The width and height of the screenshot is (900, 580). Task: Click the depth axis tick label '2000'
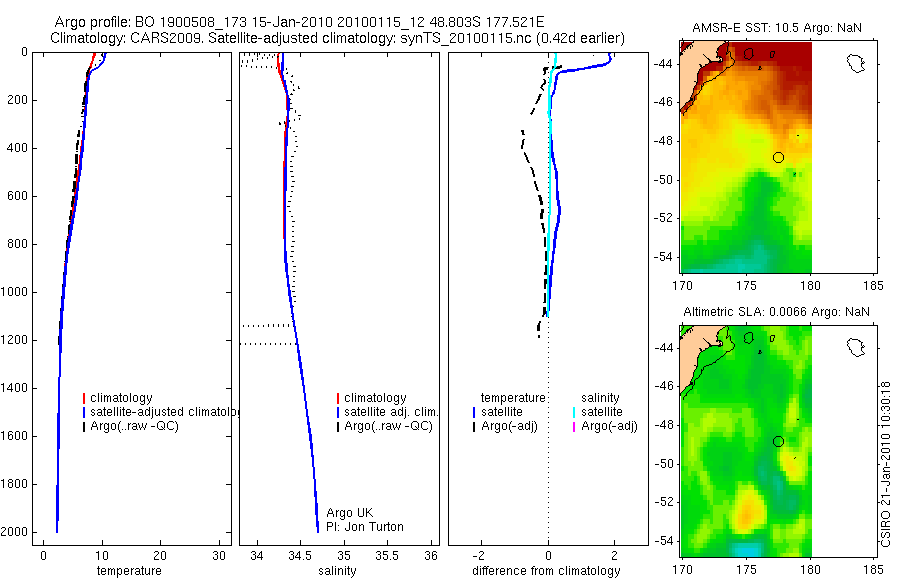pyautogui.click(x=16, y=532)
